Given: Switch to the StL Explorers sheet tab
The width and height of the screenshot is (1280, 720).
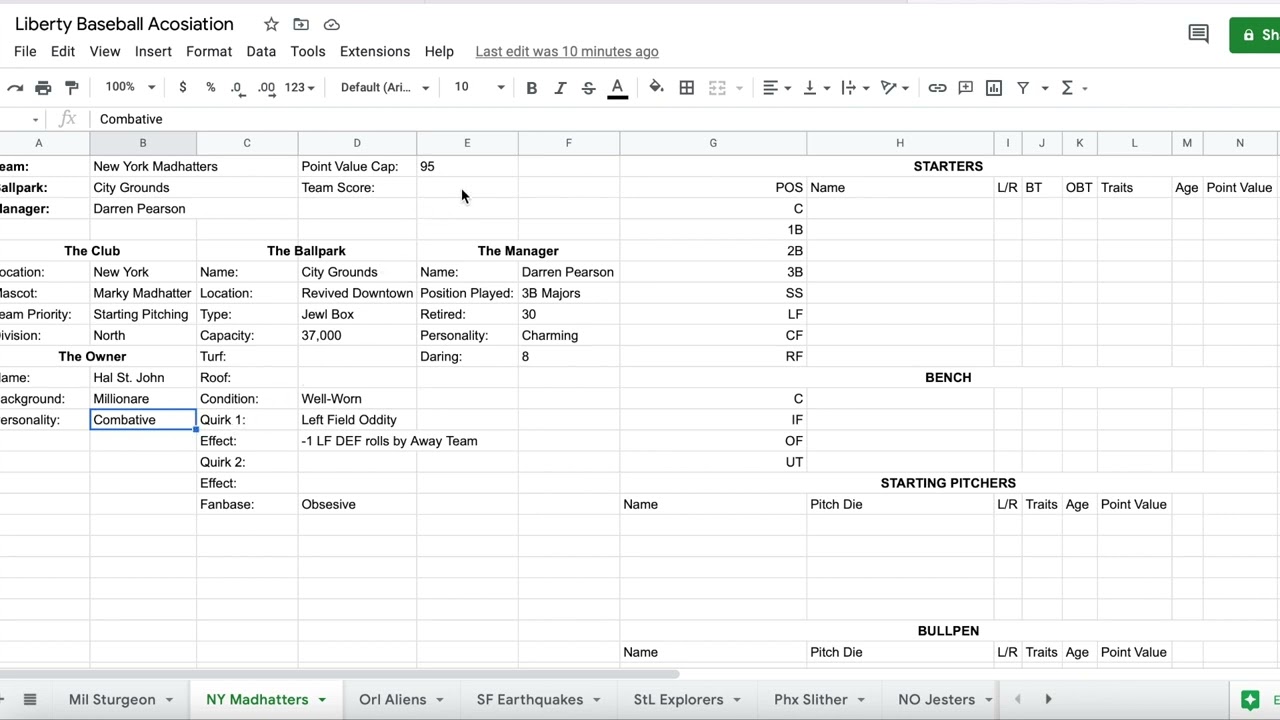Looking at the screenshot, I should (679, 700).
